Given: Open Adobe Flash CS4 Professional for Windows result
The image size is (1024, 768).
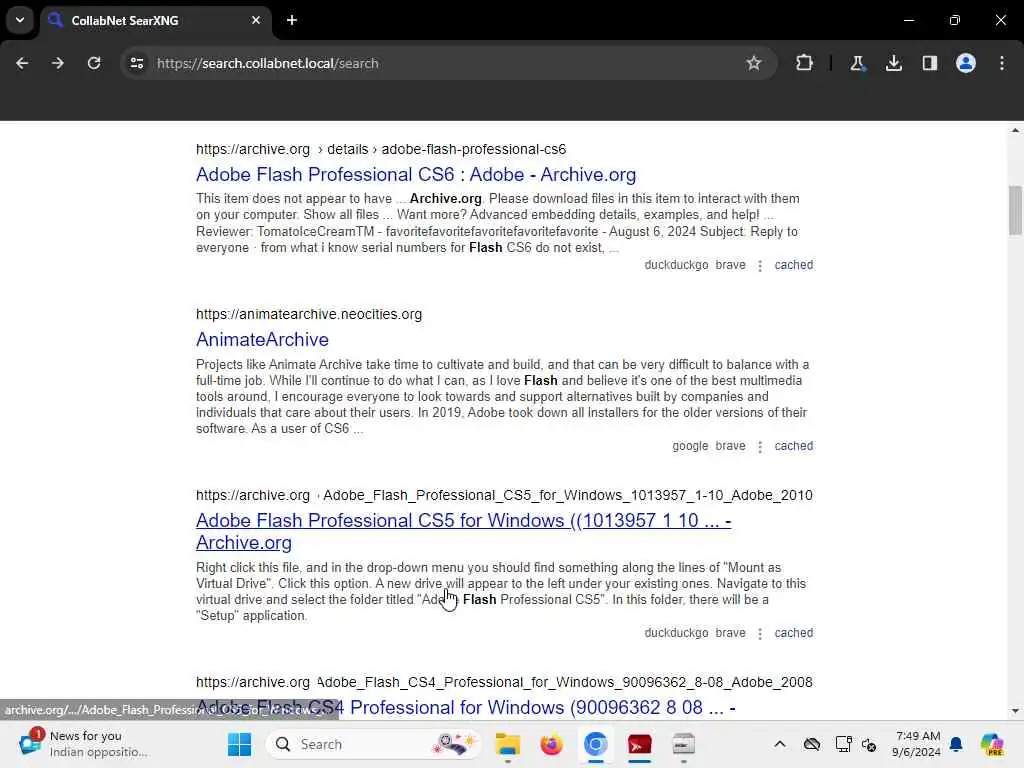Looking at the screenshot, I should (465, 707).
